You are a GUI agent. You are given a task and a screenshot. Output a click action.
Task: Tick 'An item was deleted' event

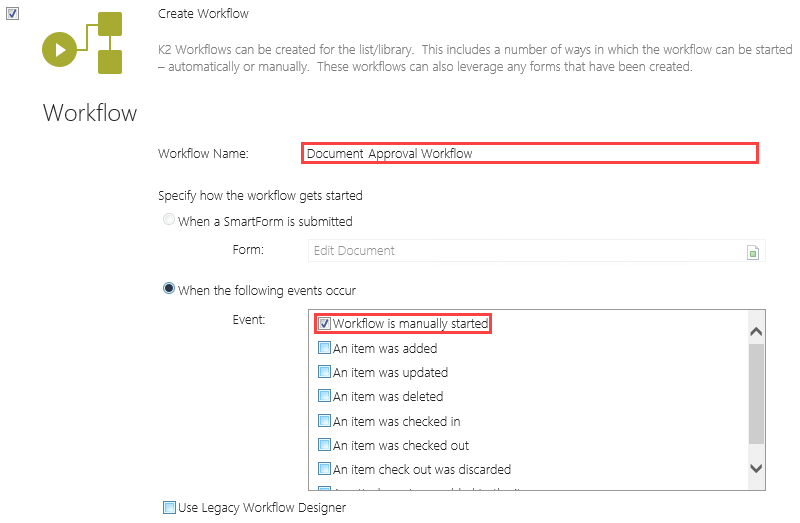324,396
